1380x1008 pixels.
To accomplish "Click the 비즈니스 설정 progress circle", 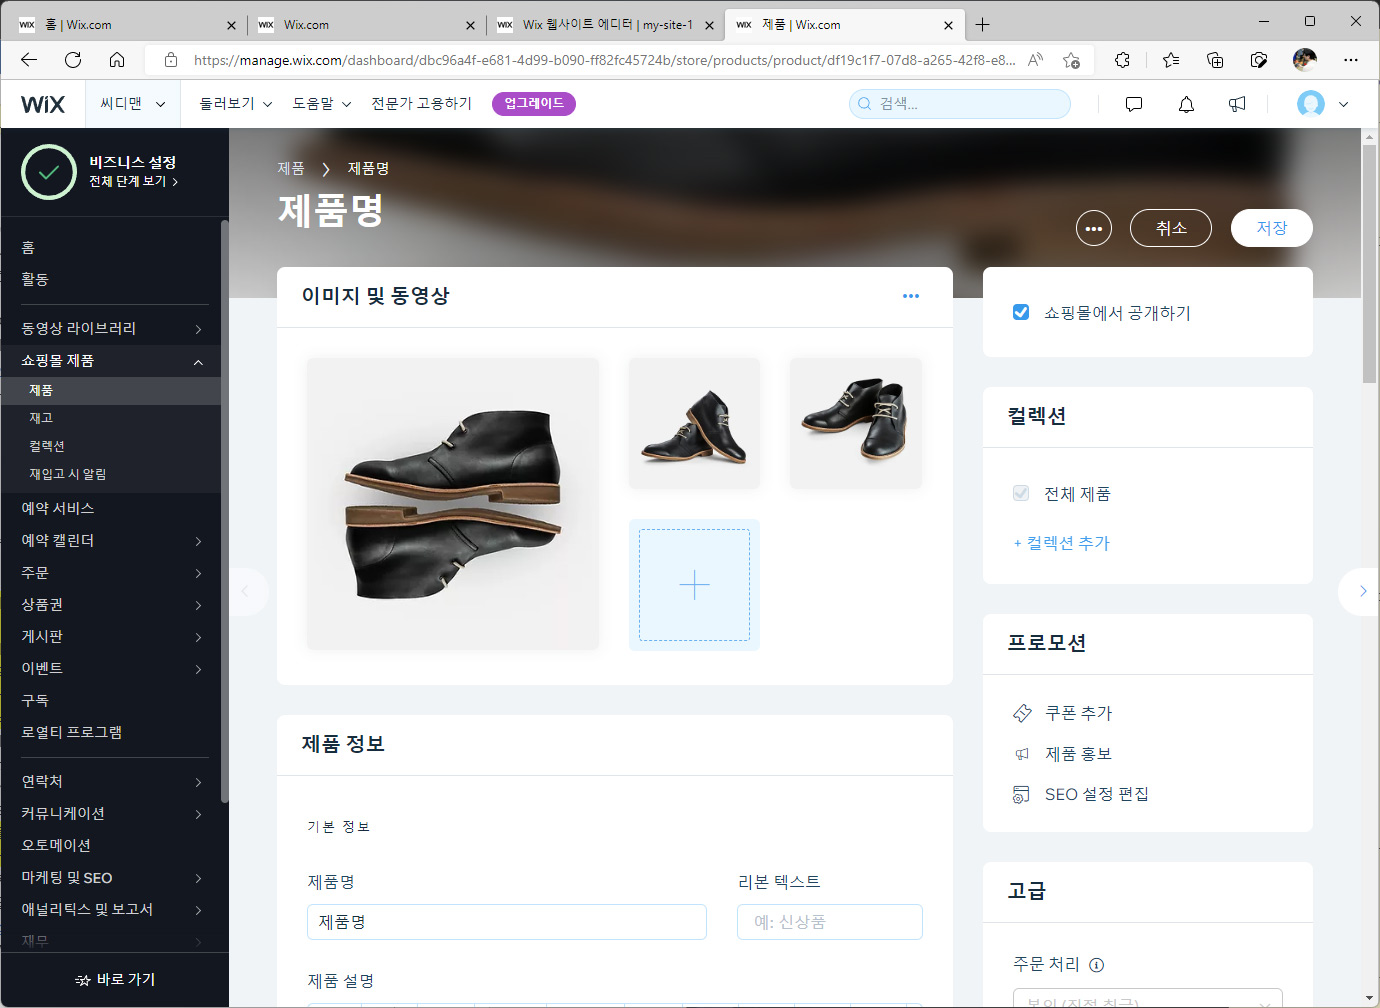I will 49,172.
